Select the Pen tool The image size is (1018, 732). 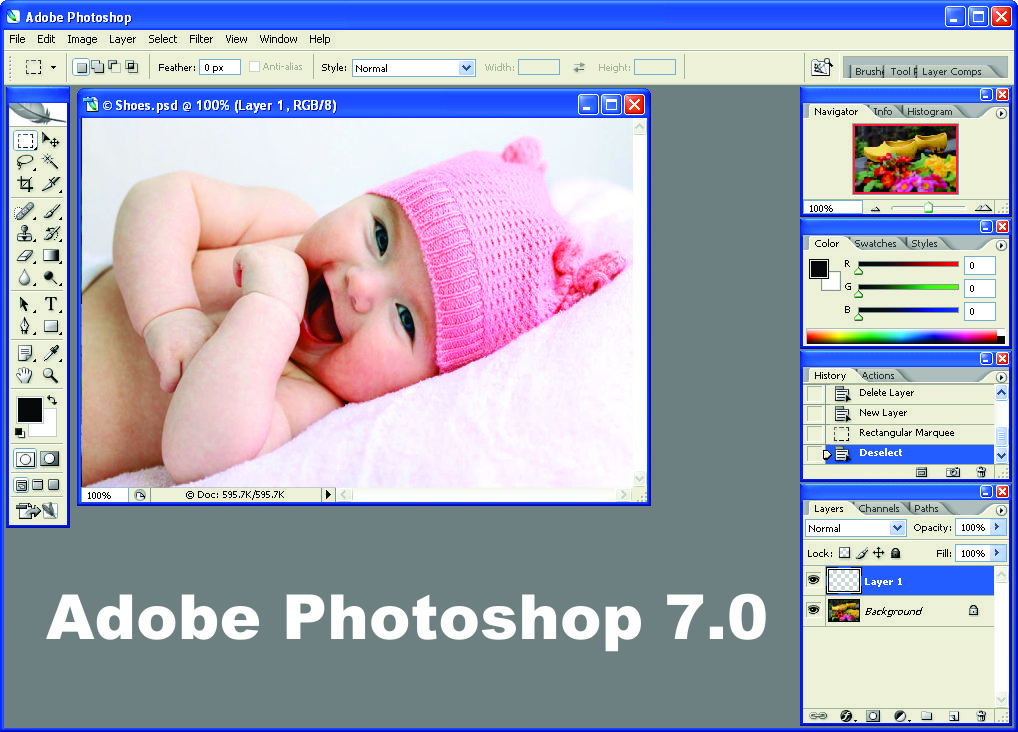[25, 325]
